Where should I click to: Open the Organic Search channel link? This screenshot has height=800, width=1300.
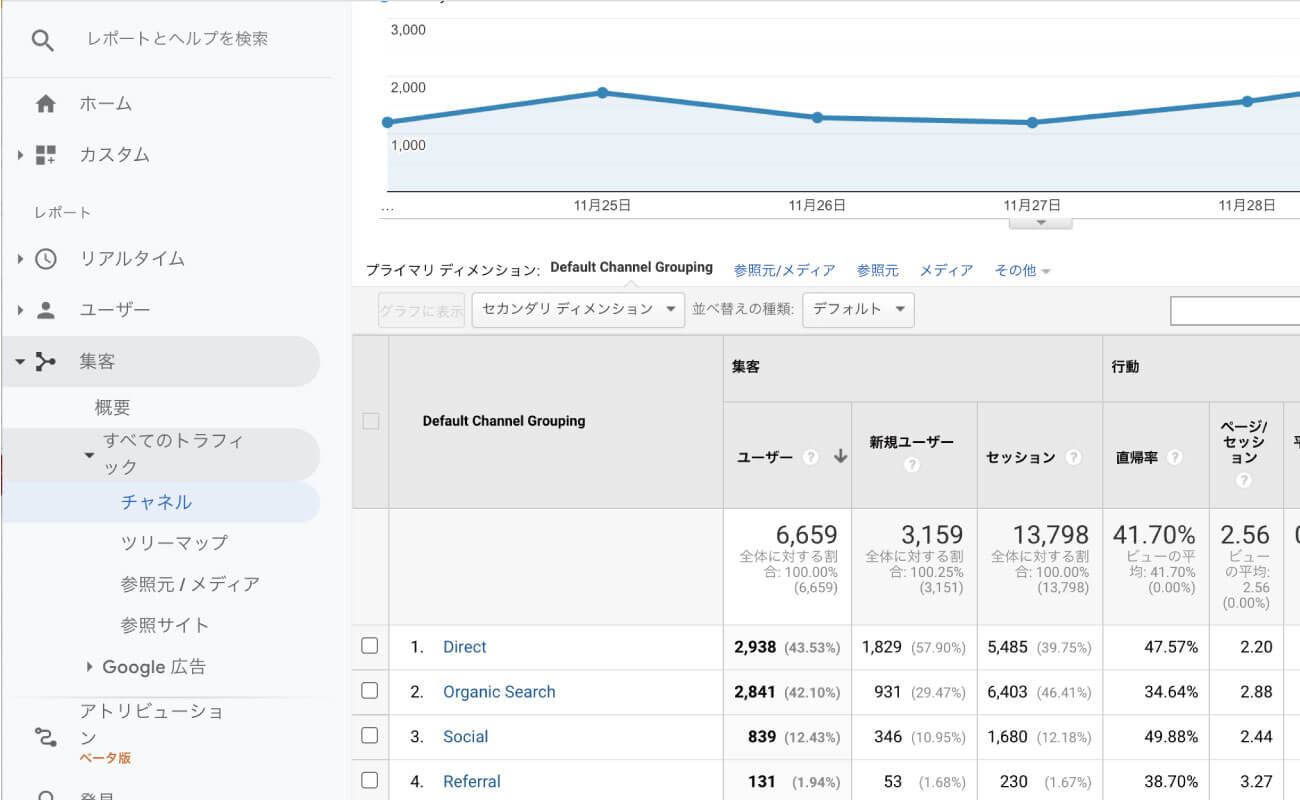pos(499,692)
